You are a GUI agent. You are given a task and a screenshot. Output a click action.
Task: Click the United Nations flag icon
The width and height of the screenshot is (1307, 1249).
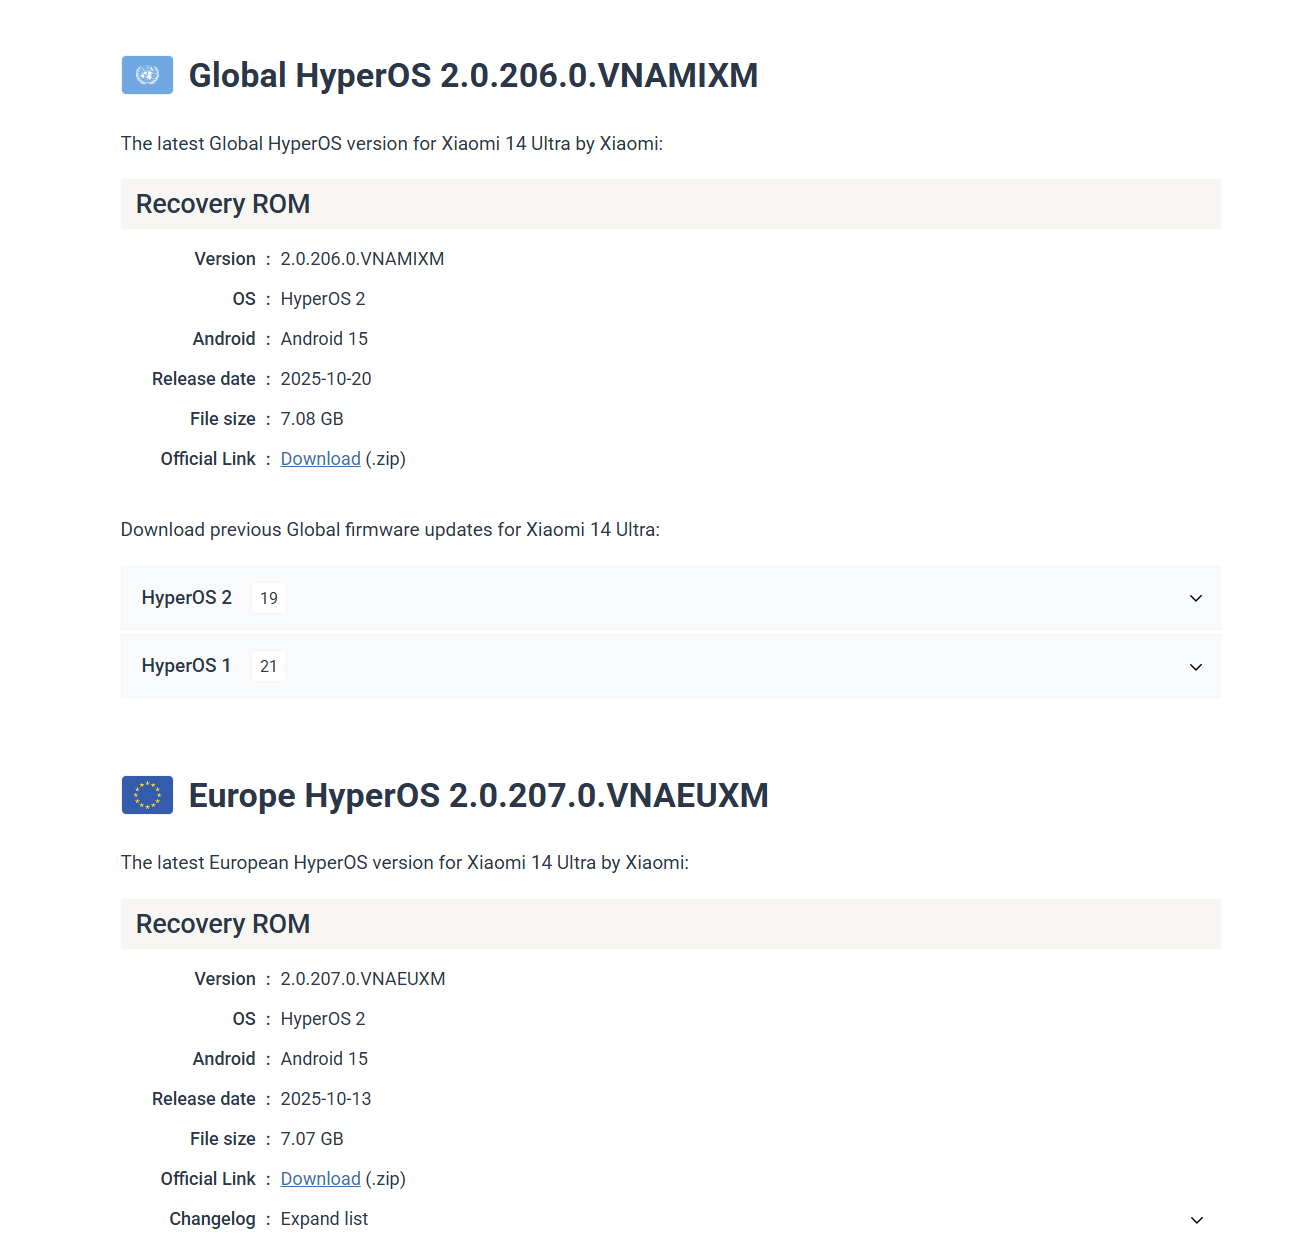click(147, 75)
